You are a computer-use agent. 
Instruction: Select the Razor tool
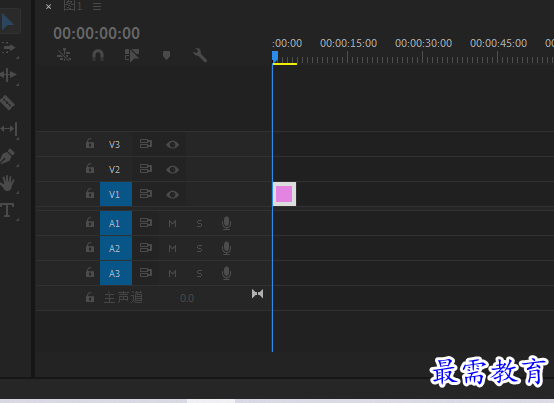(8, 103)
